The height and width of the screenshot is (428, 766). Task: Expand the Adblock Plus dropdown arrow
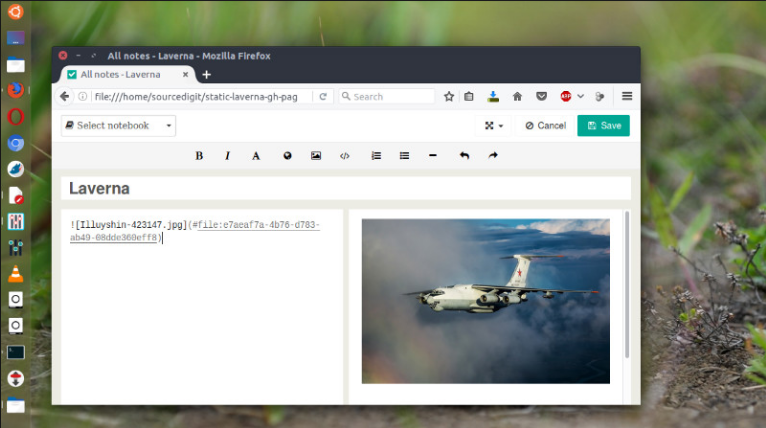pyautogui.click(x=580, y=96)
